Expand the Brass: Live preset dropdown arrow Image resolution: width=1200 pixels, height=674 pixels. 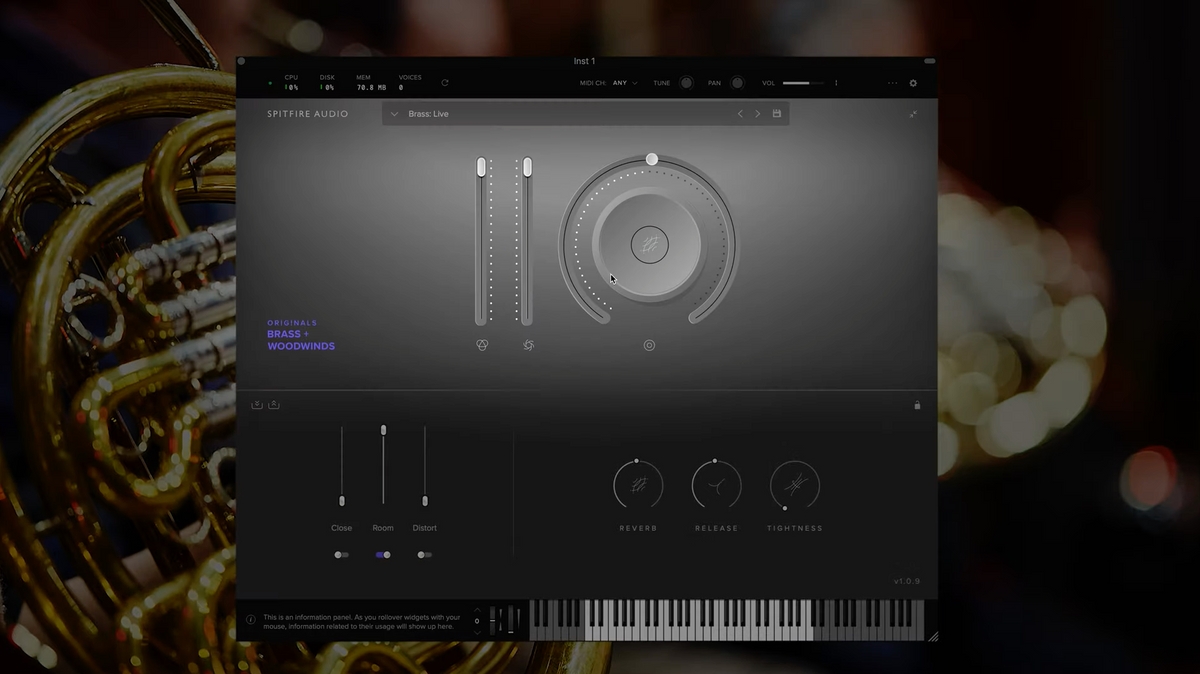395,114
